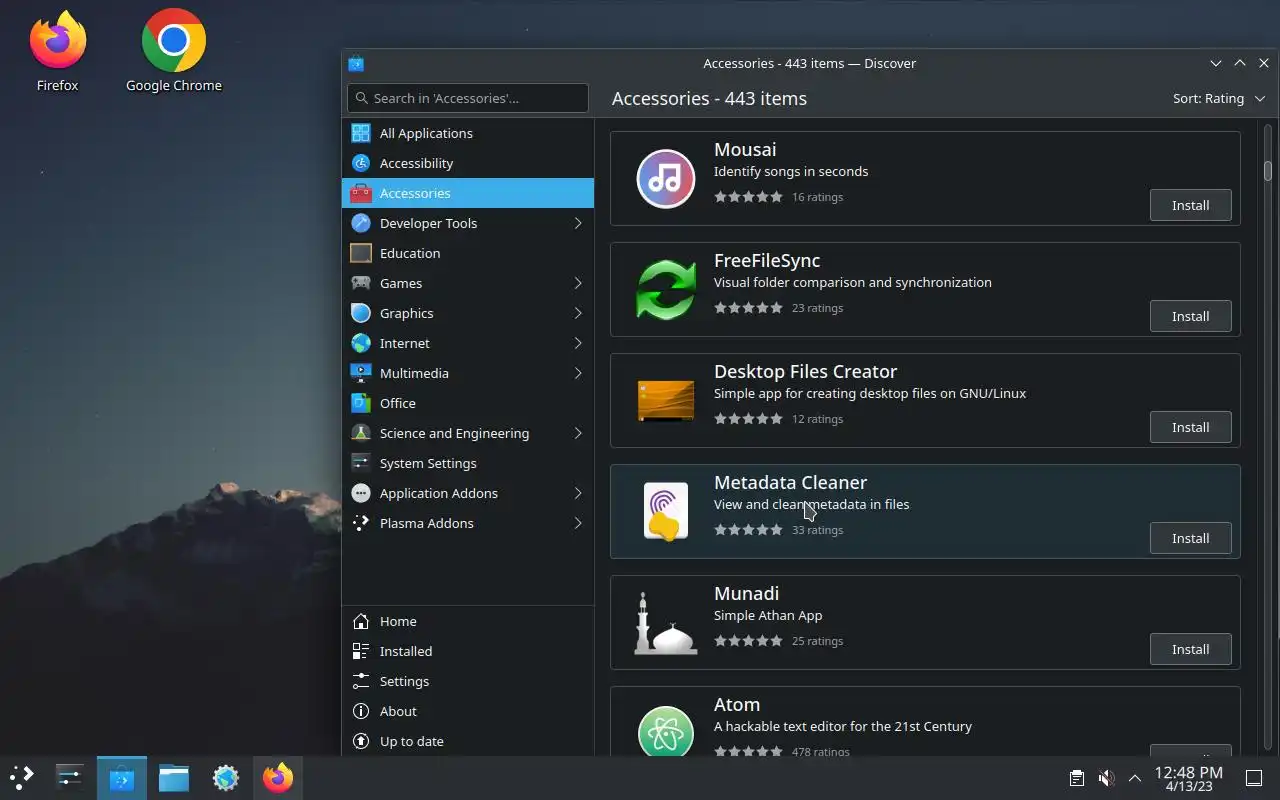The image size is (1280, 800).
Task: Click the clipboard tray icon
Action: (1076, 777)
